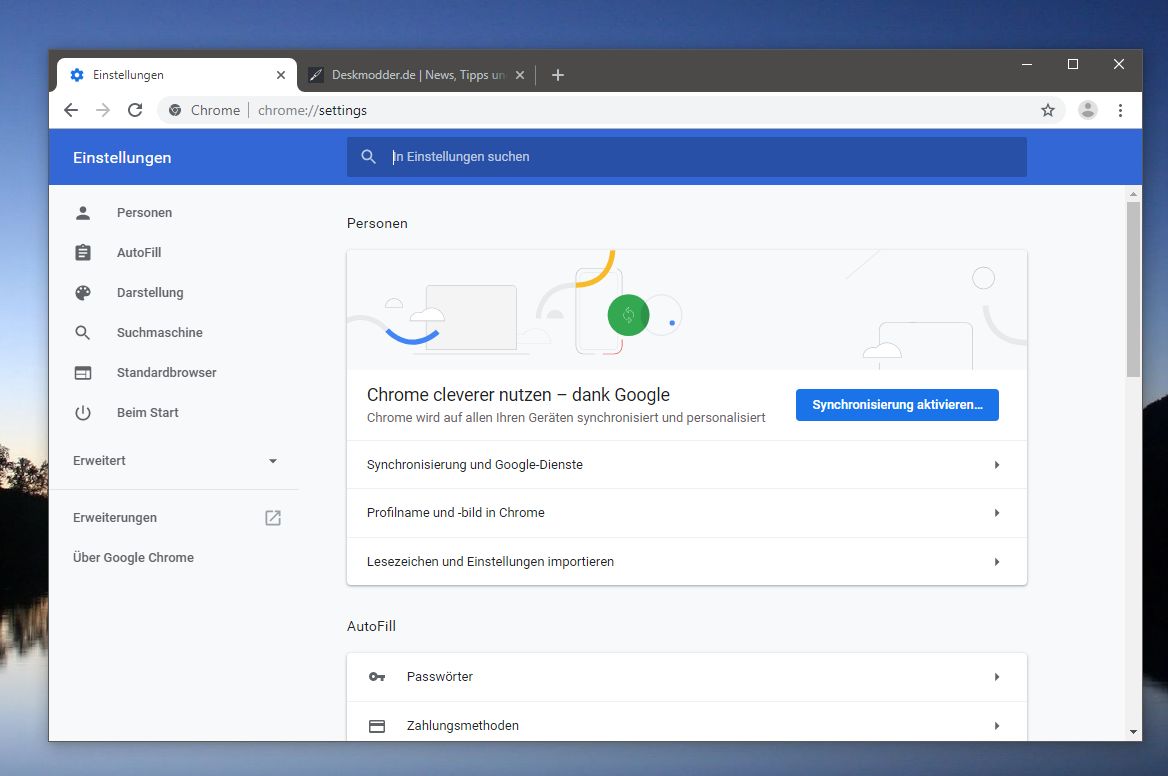Click the AutoFill section heading
1168x776 pixels.
tap(371, 626)
